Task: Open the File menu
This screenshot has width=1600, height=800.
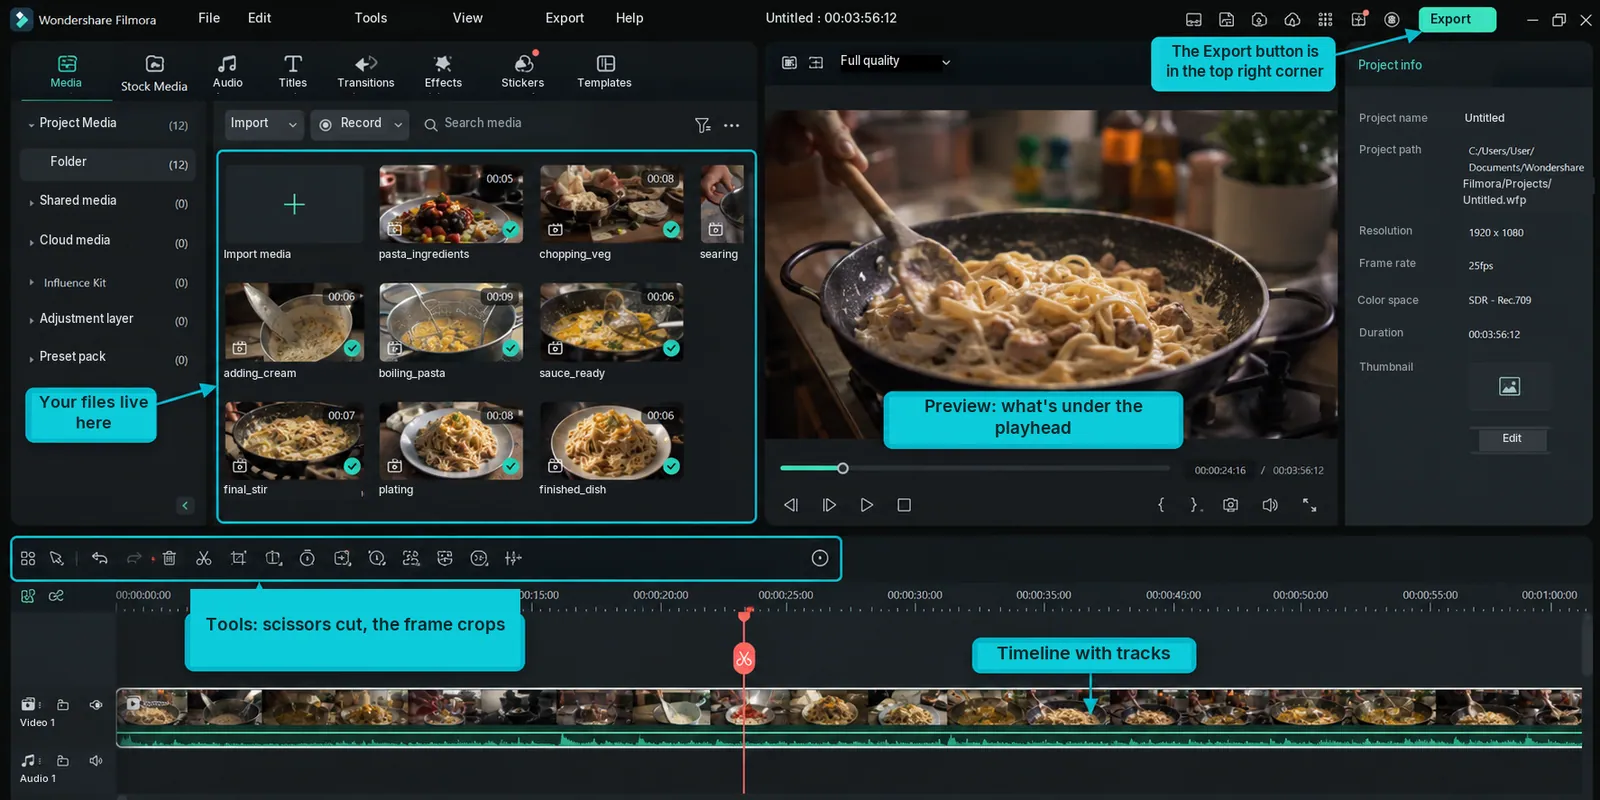Action: 209,18
